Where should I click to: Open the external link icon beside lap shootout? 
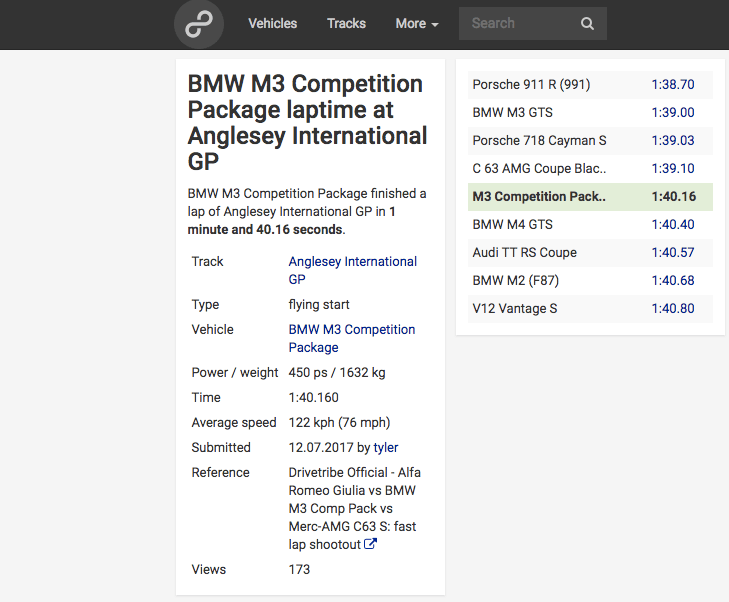[370, 544]
